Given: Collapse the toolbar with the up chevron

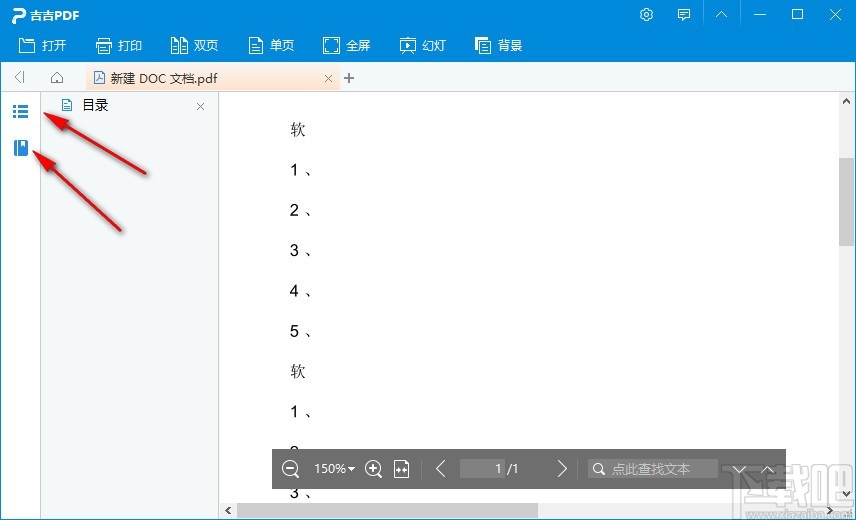Looking at the screenshot, I should [x=721, y=15].
